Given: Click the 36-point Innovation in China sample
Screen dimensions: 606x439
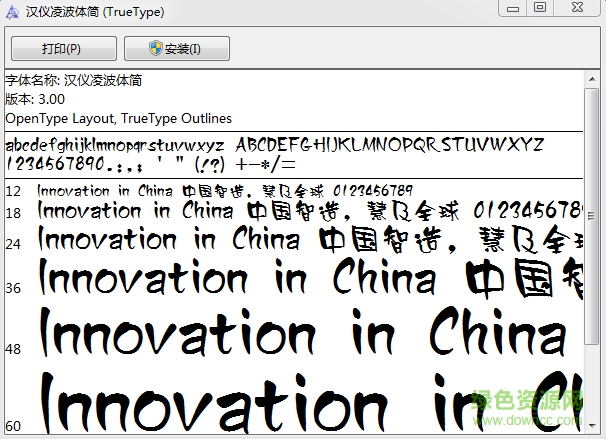Looking at the screenshot, I should [311, 277].
